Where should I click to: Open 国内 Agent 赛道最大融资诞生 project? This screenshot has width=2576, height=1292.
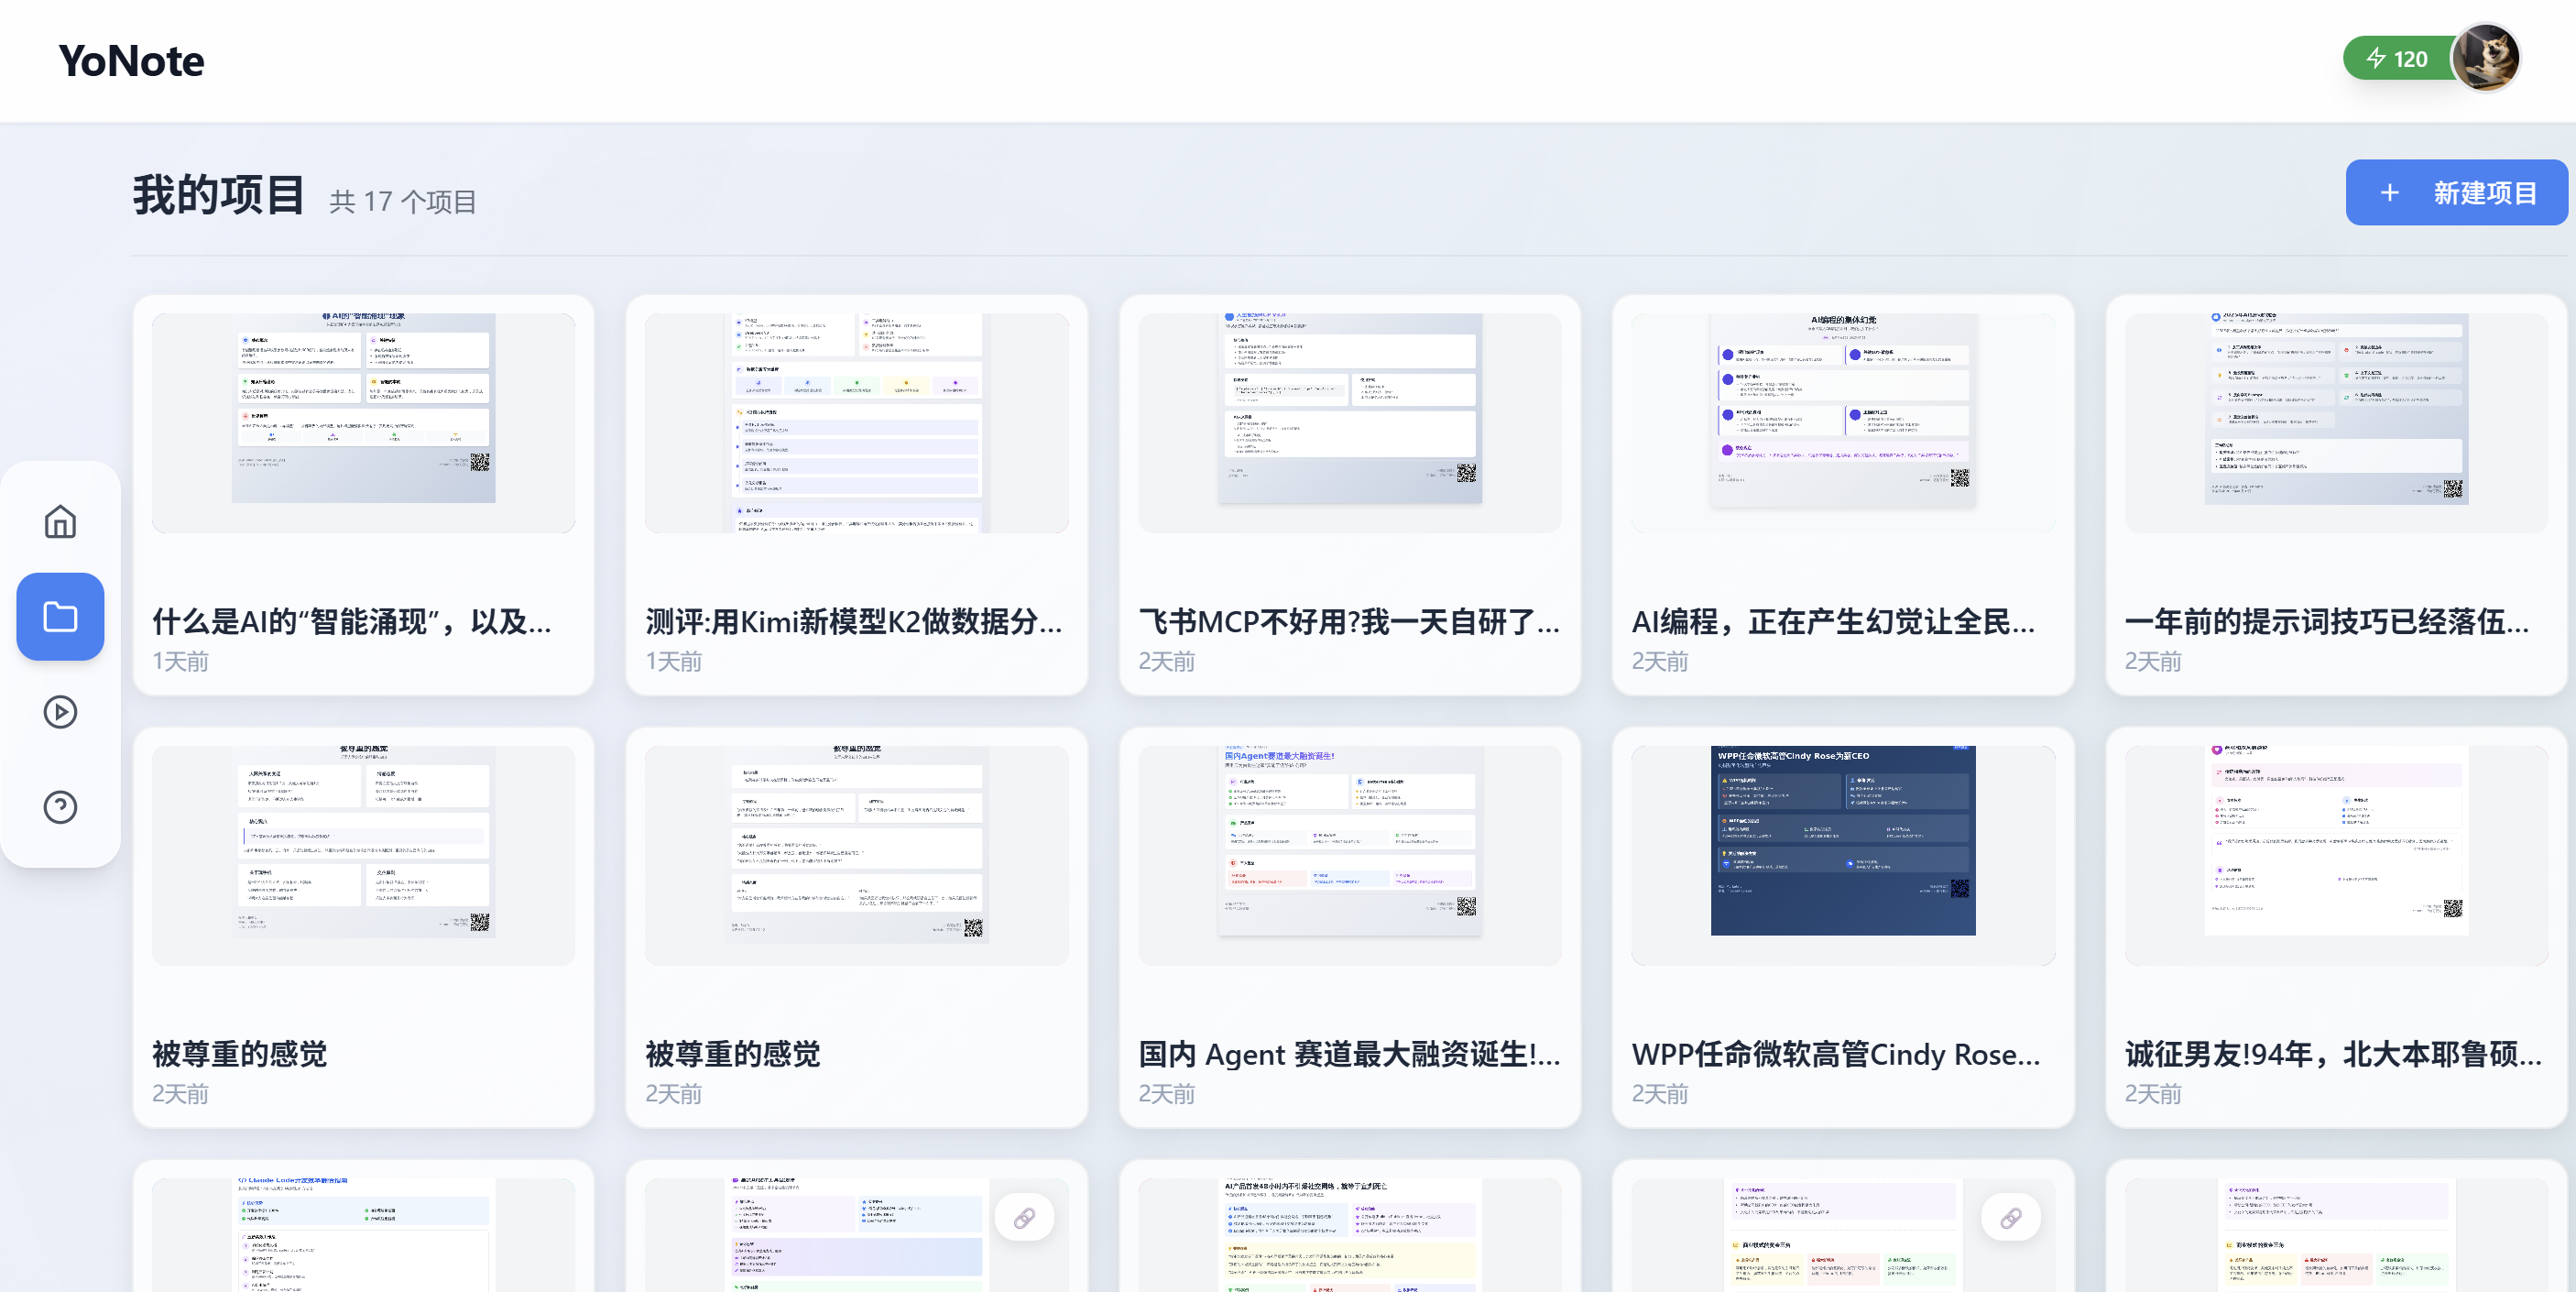click(1349, 1053)
